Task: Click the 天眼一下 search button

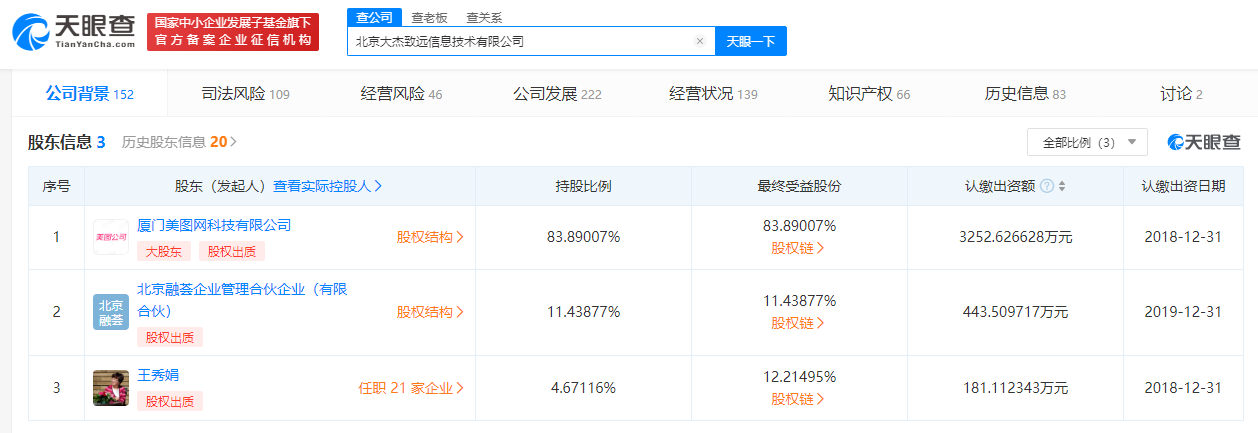Action: coord(751,41)
